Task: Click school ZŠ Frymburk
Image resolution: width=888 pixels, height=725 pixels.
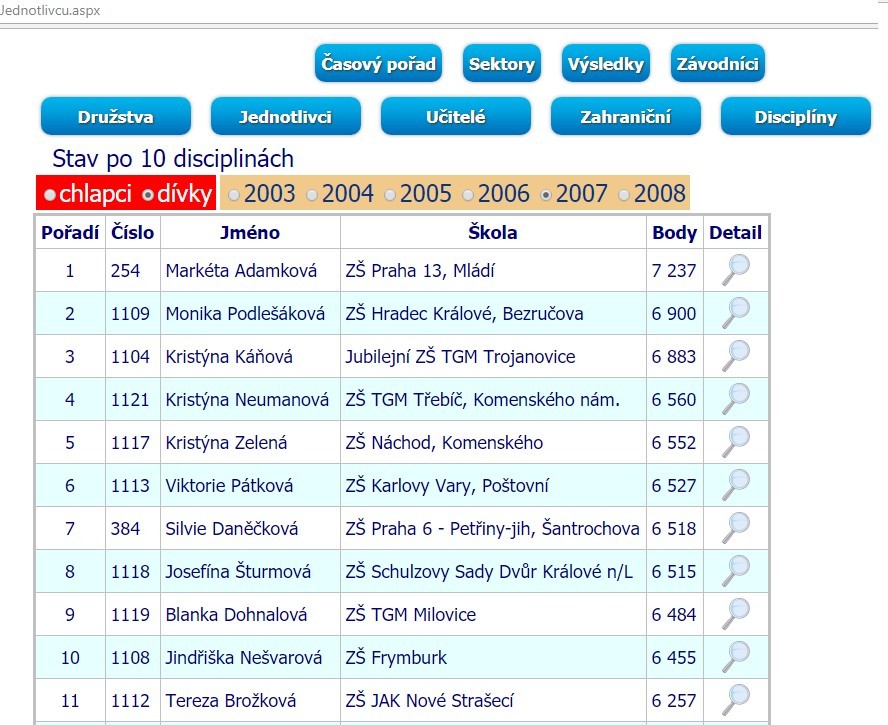Action: pyautogui.click(x=396, y=658)
